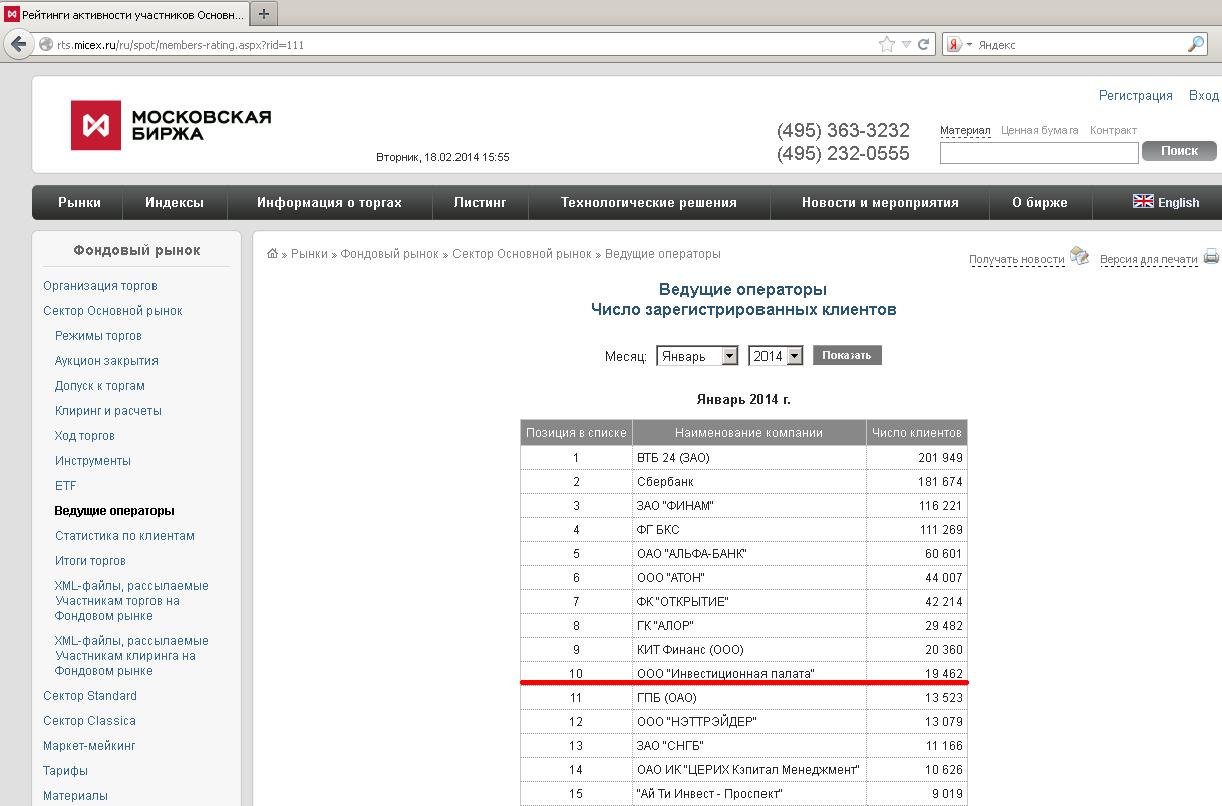Open Тарифы sidebar link
The image size is (1222, 806).
tap(65, 771)
